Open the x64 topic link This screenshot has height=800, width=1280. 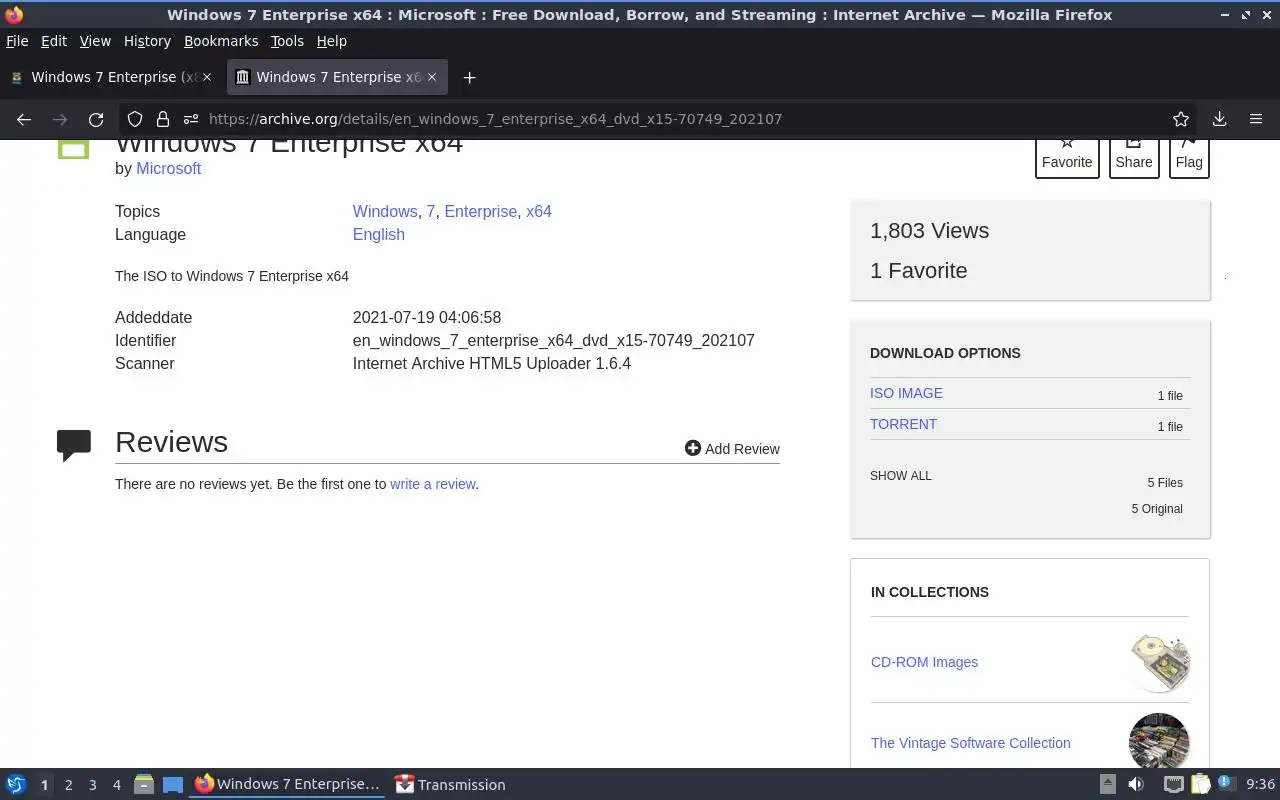(x=539, y=211)
